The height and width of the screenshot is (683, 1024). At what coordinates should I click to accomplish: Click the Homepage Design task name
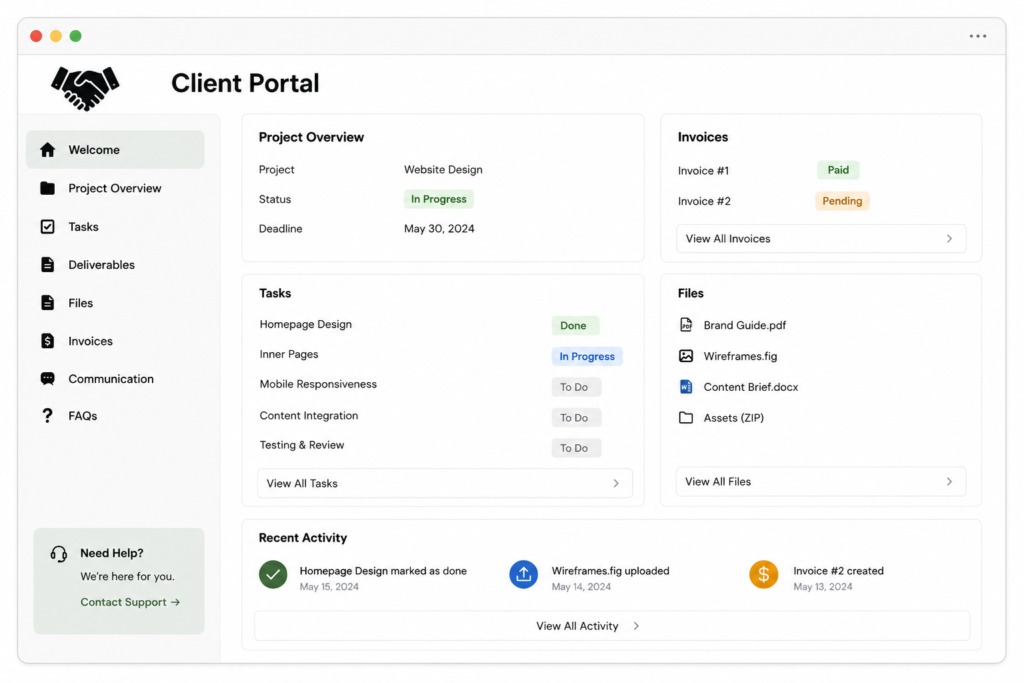click(306, 324)
